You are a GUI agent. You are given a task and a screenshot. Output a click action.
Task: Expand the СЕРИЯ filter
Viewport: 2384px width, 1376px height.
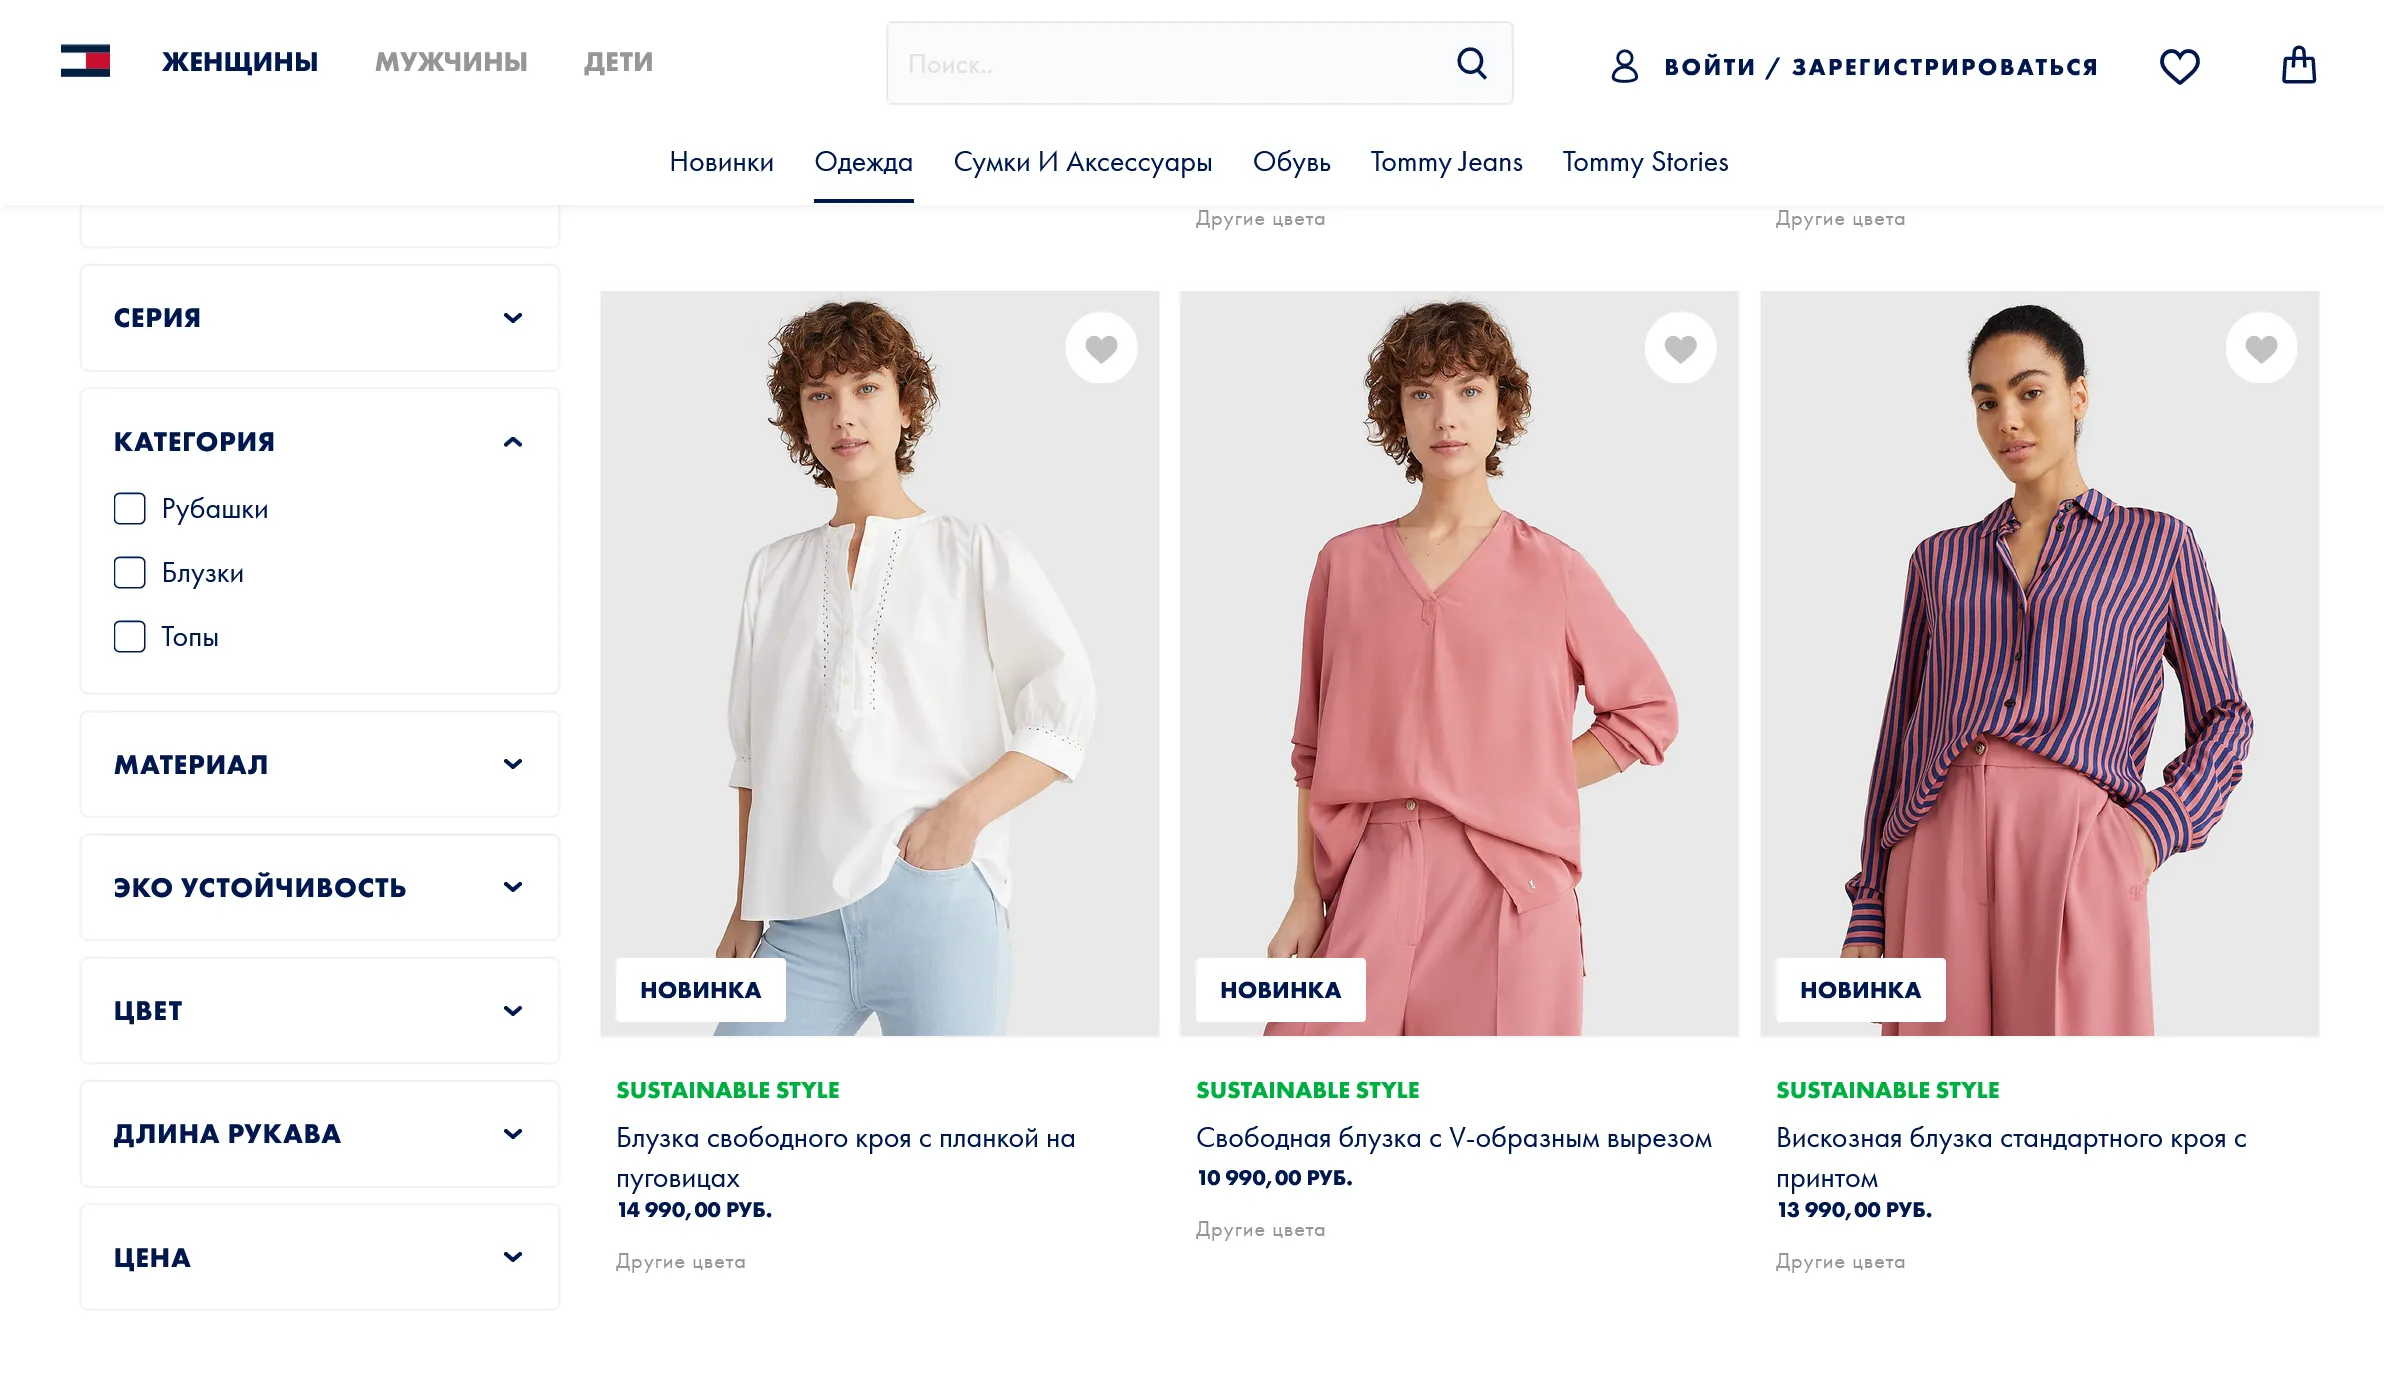(320, 318)
